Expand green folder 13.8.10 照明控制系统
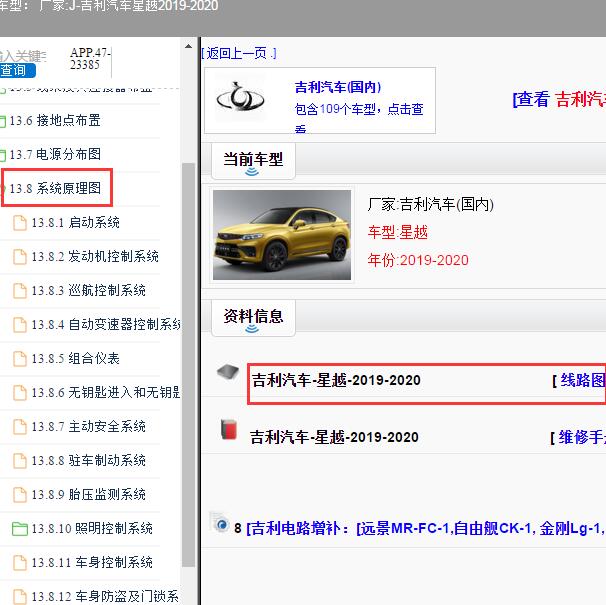The image size is (606, 605). [x=20, y=529]
